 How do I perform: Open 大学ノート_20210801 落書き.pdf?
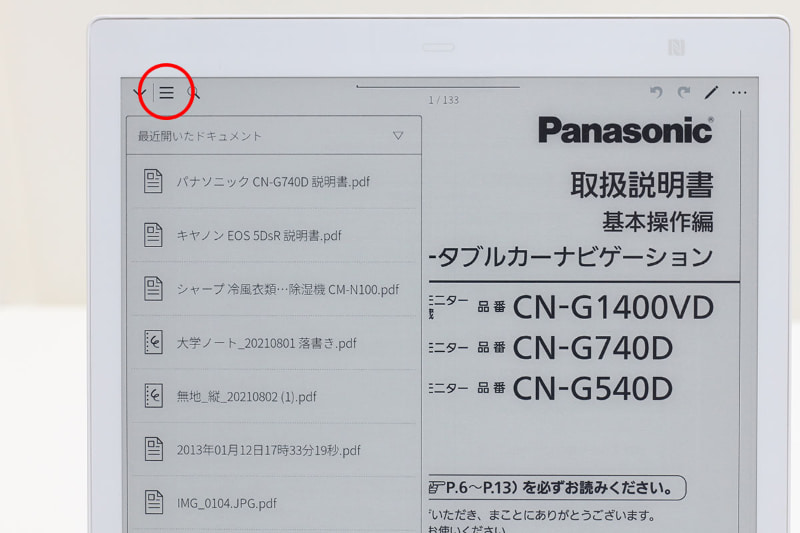273,343
